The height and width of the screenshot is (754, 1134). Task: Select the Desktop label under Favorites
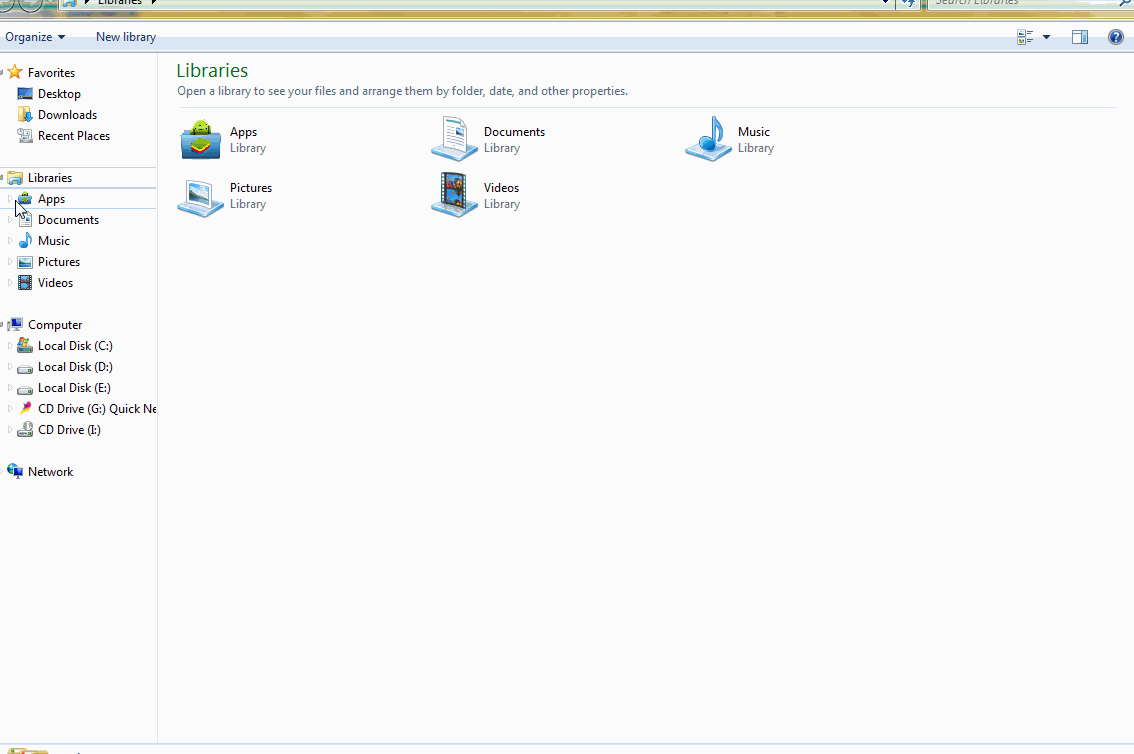tap(59, 94)
